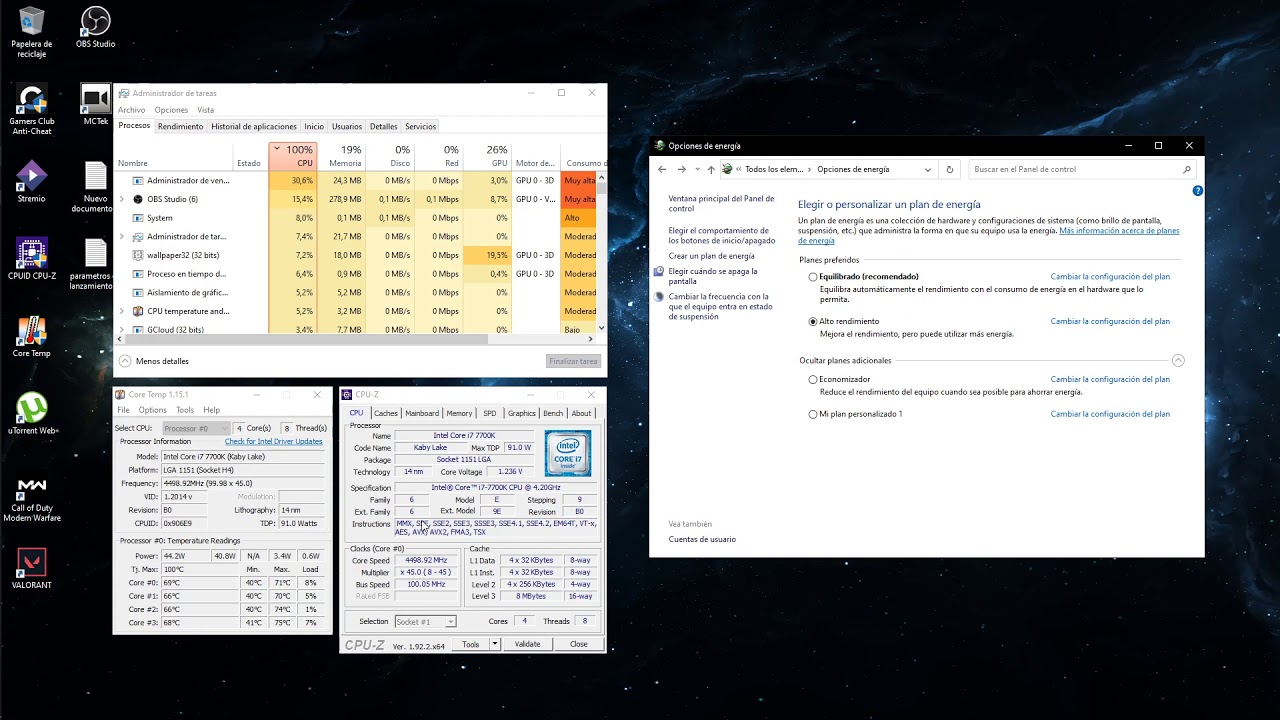This screenshot has height=720, width=1280.
Task: Click the refresh icon in Opciones de energía
Action: 950,170
